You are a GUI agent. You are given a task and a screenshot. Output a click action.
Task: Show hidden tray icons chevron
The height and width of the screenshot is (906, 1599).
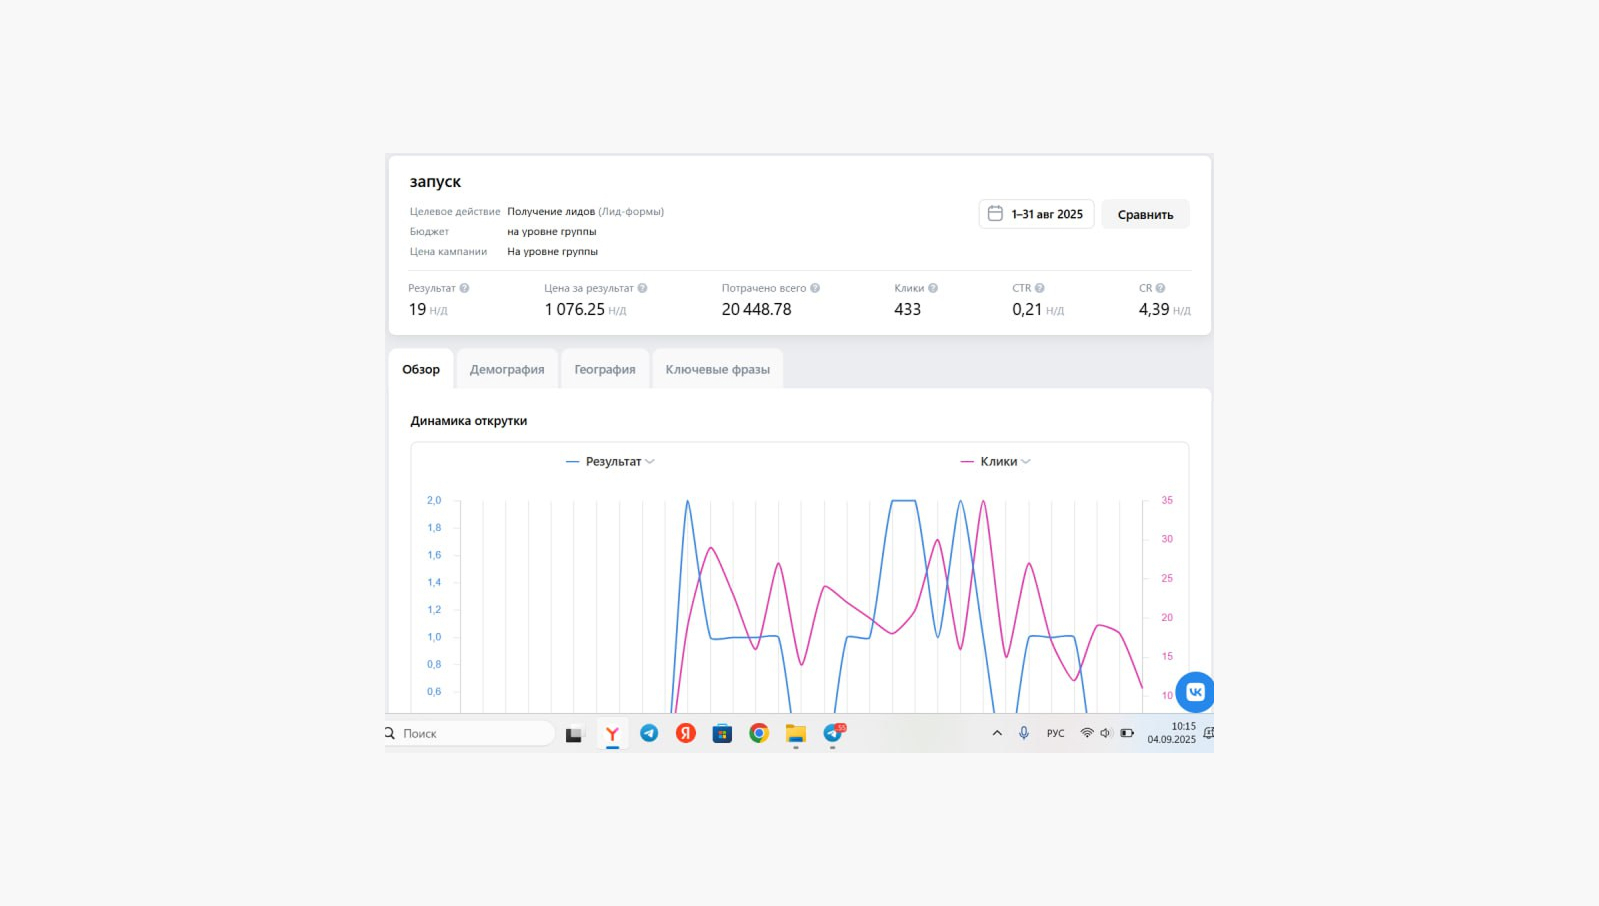point(997,733)
